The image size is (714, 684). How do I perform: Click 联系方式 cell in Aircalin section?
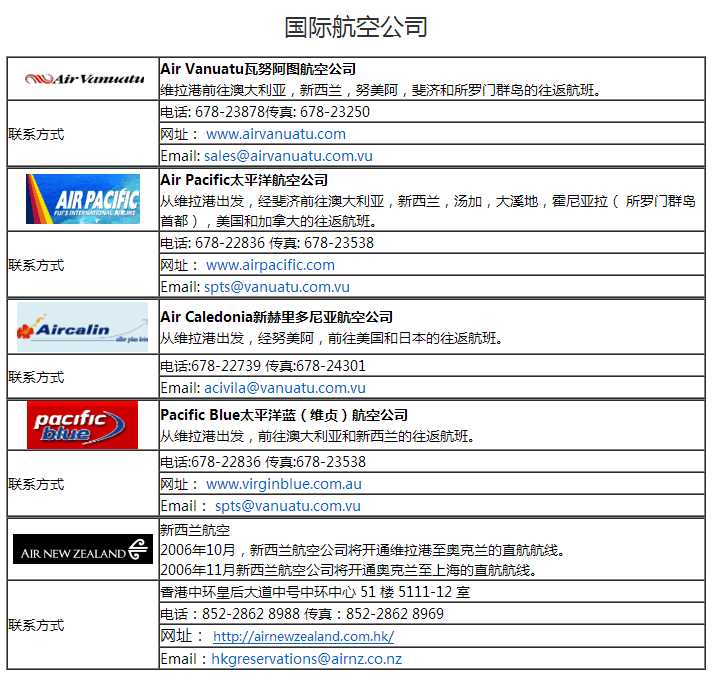[x=83, y=377]
